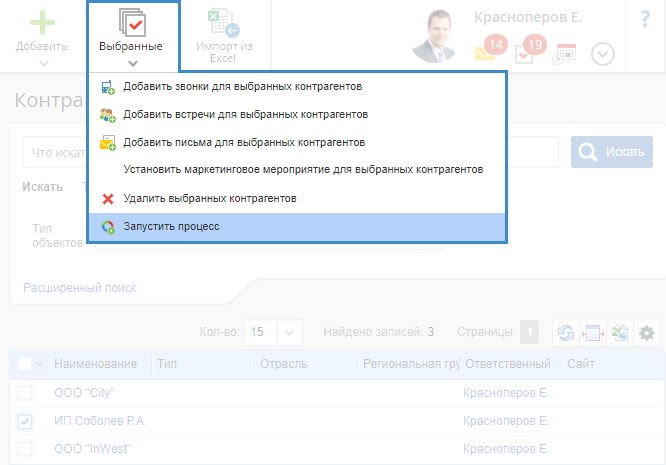Open the help question mark icon
Image resolution: width=666 pixels, height=465 pixels.
tap(645, 18)
